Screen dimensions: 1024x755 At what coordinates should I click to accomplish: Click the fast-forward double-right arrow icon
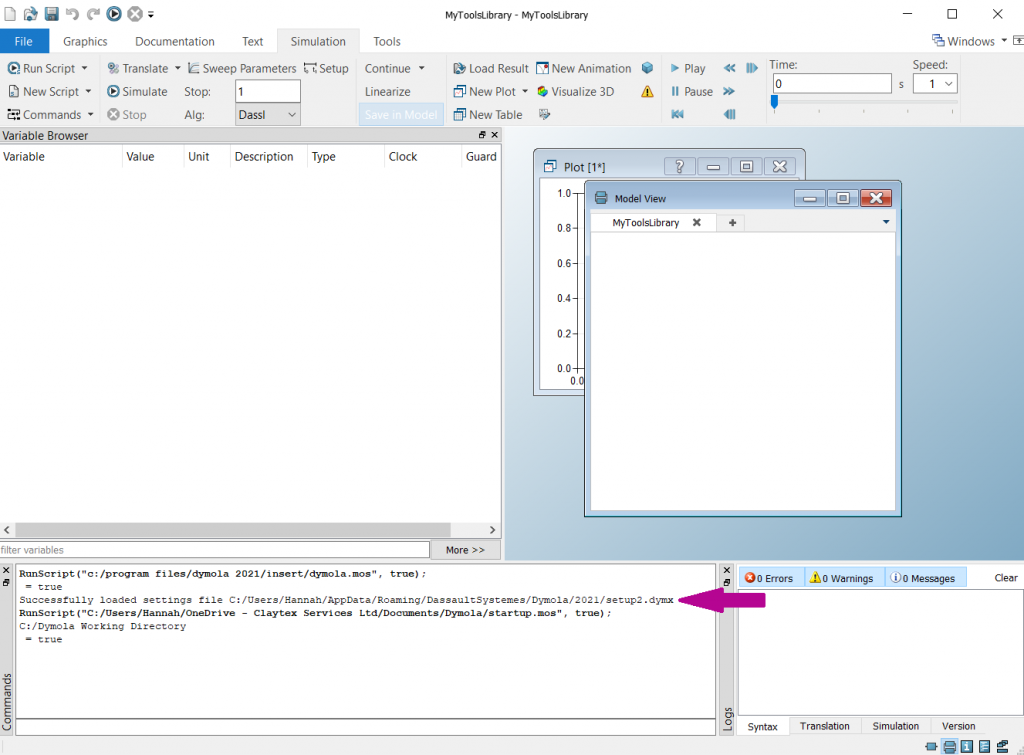pyautogui.click(x=729, y=91)
